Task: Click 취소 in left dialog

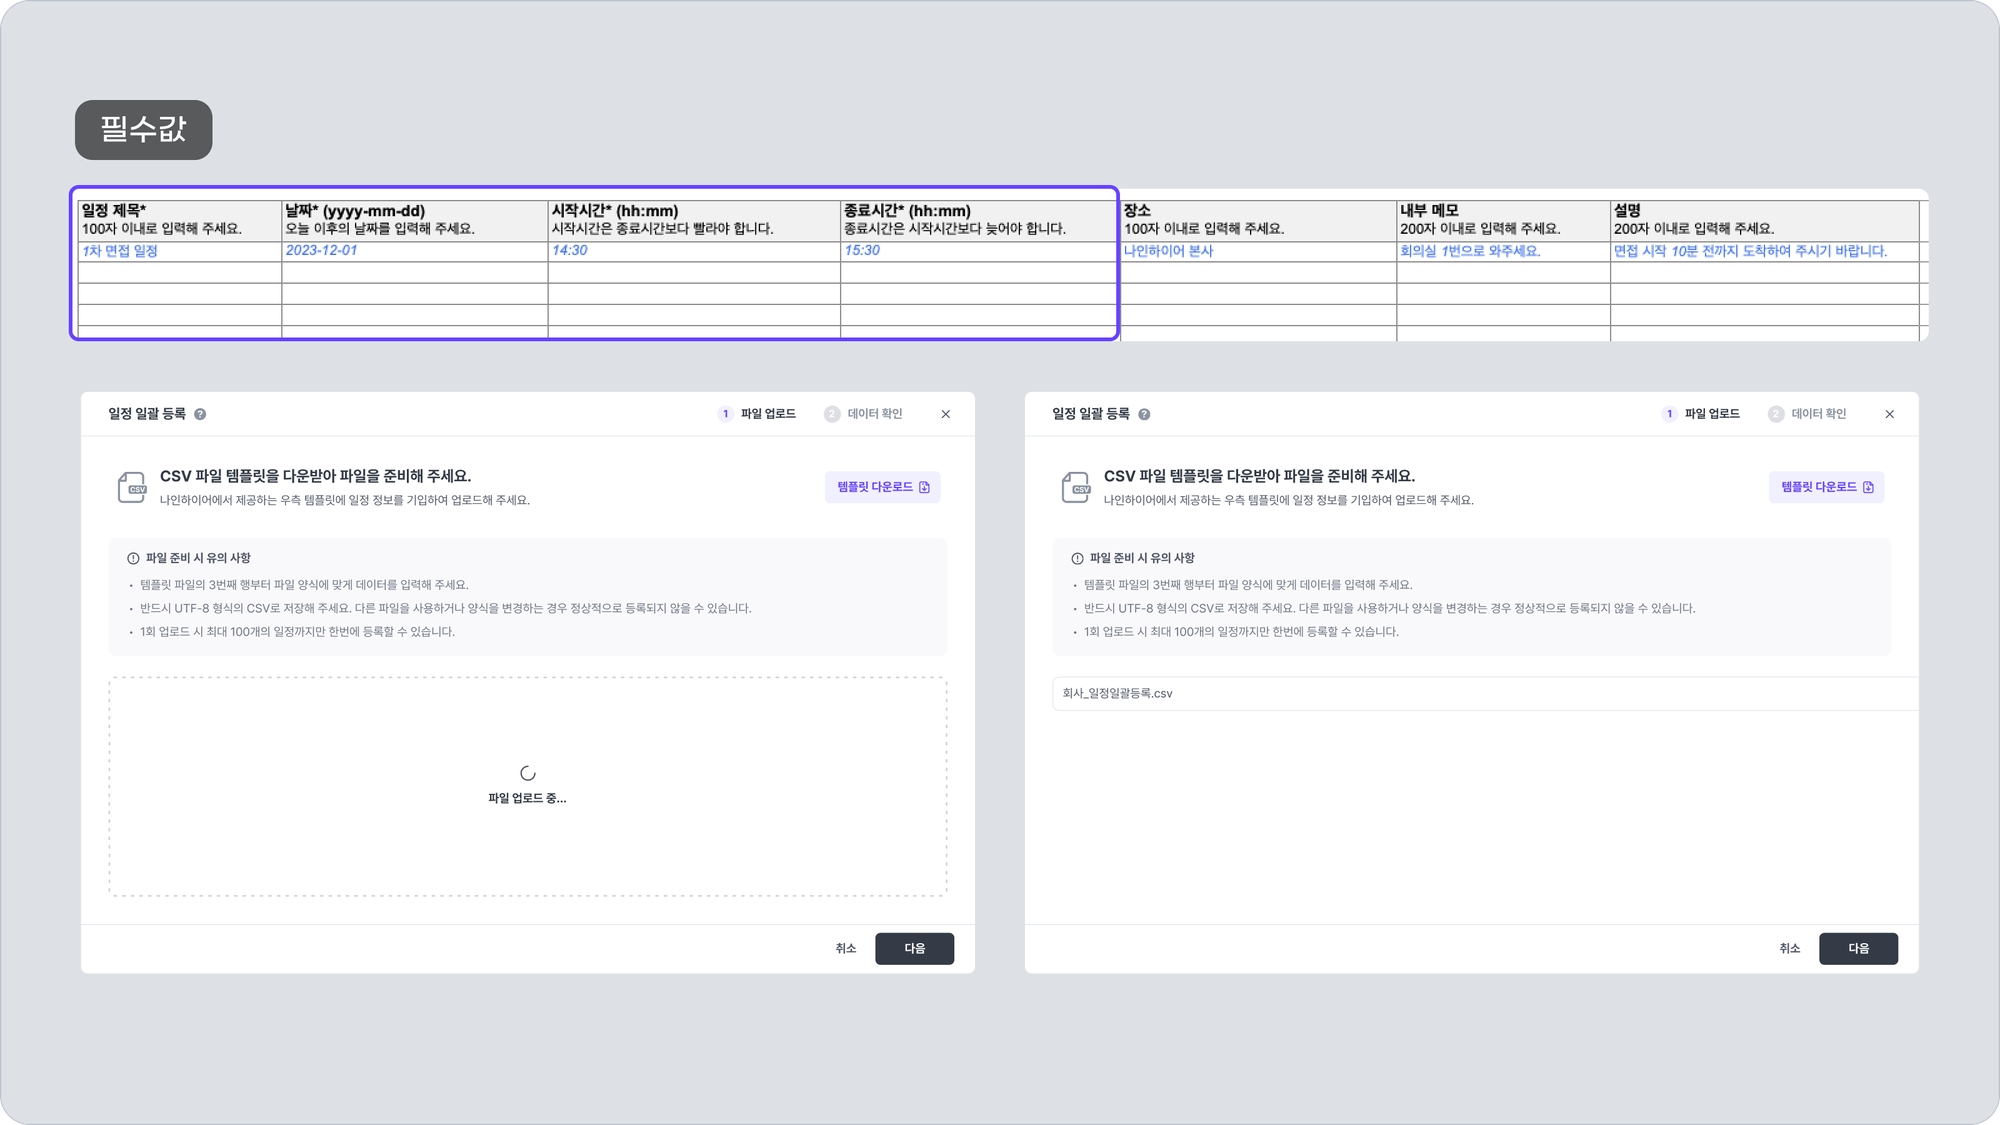Action: (x=845, y=948)
